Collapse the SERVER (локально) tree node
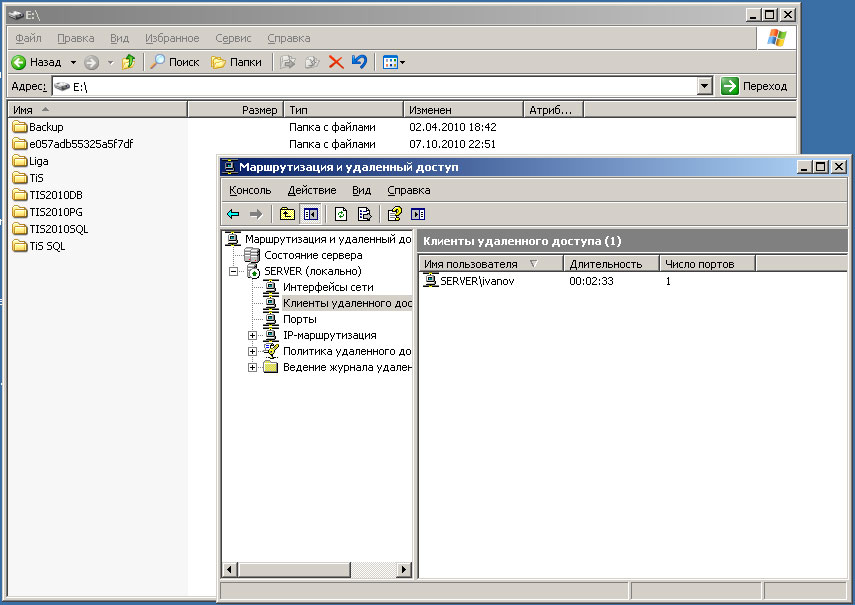 click(x=233, y=271)
